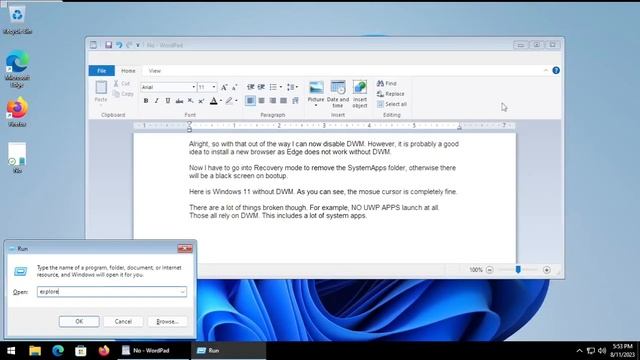Image resolution: width=640 pixels, height=360 pixels.
Task: Open Microsoft Store from the taskbar
Action: (x=81, y=351)
